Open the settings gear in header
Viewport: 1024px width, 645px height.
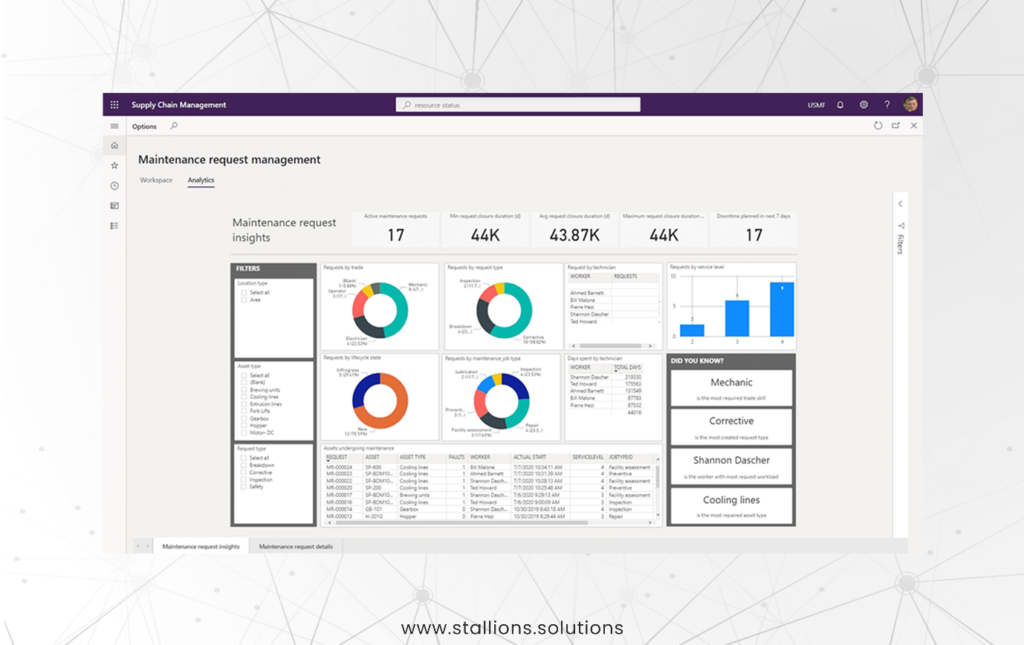tap(863, 104)
